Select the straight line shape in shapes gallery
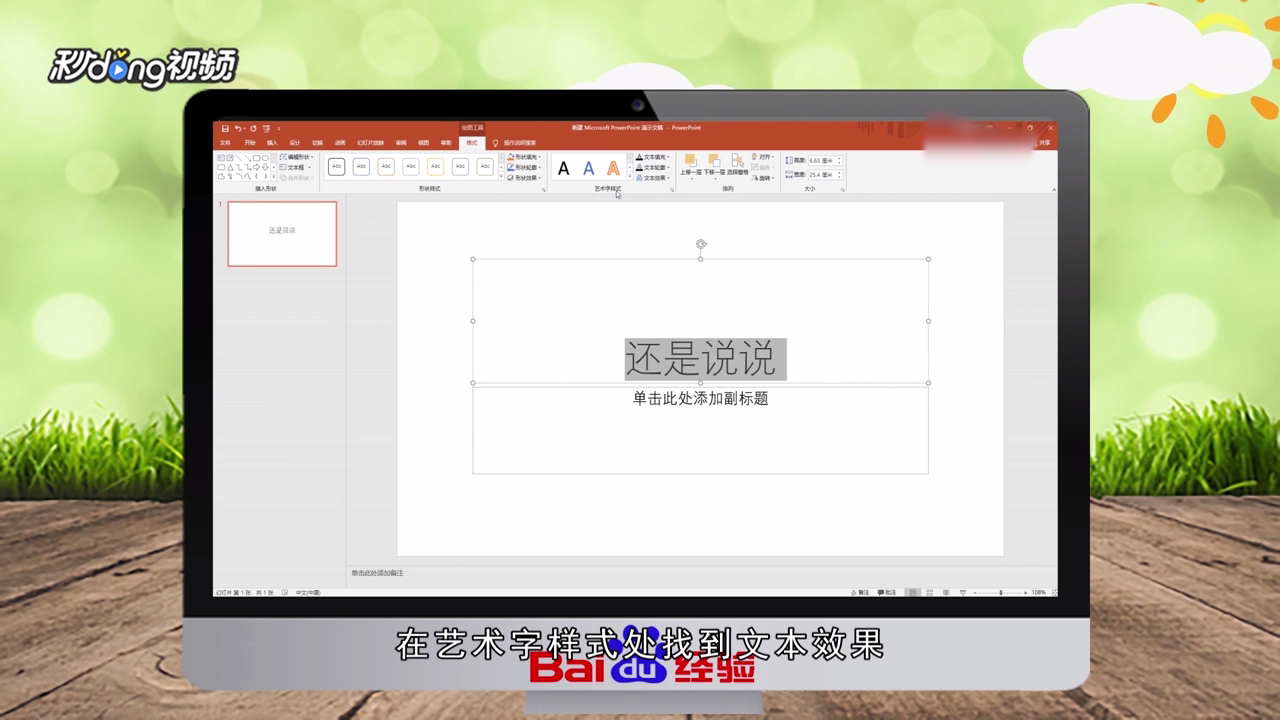The width and height of the screenshot is (1280, 720). 239,158
